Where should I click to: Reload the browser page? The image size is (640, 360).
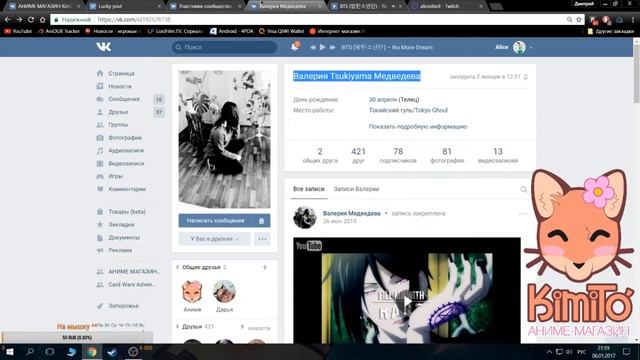(31, 19)
